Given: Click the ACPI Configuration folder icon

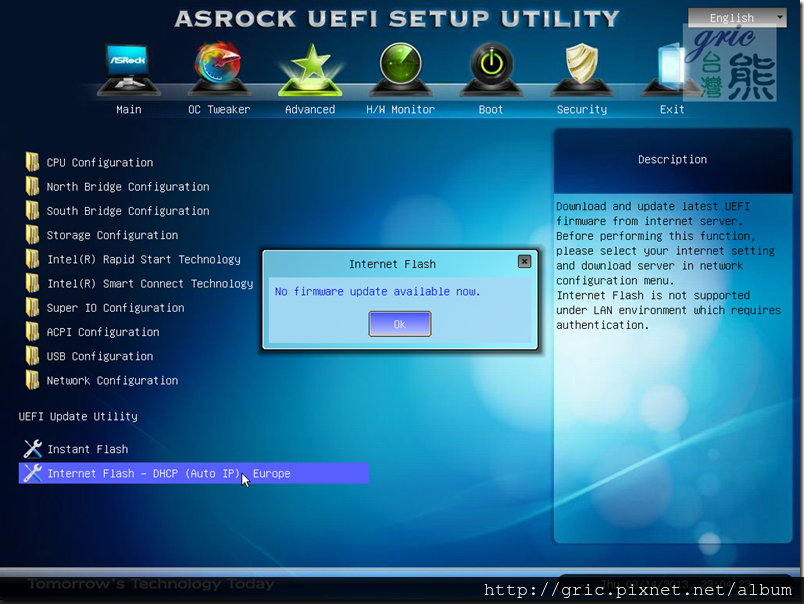Looking at the screenshot, I should point(32,332).
